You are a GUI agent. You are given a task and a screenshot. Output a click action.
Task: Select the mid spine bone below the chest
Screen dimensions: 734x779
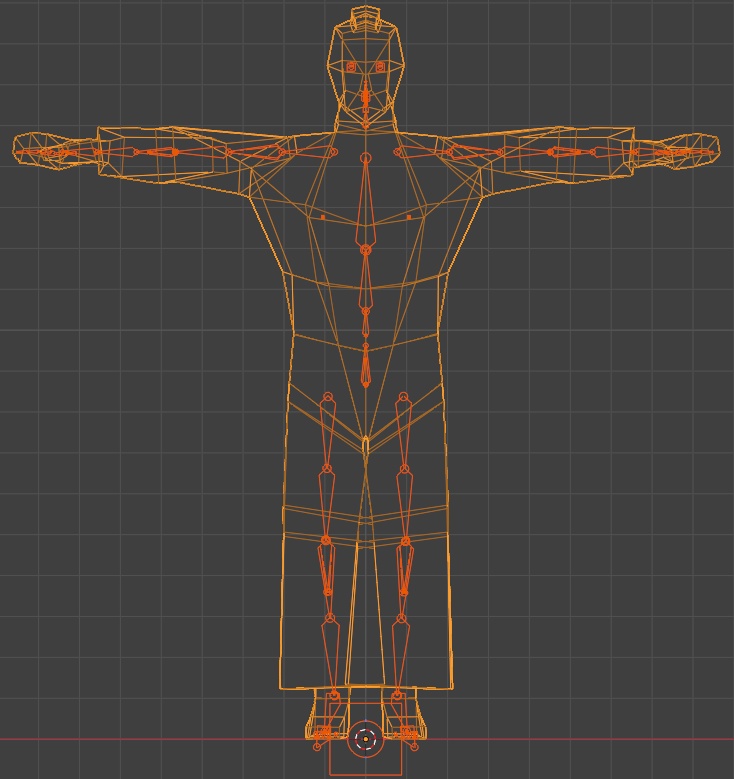click(x=366, y=281)
